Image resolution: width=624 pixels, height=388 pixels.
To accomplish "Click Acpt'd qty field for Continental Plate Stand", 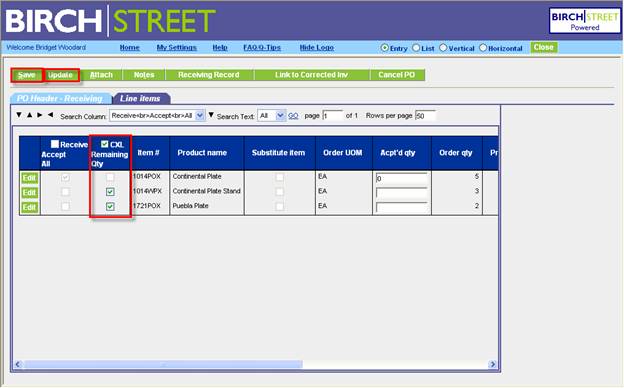I will pyautogui.click(x=402, y=193).
